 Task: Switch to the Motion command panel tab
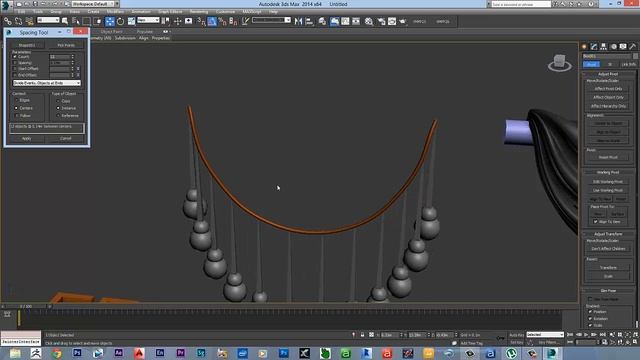click(x=613, y=47)
